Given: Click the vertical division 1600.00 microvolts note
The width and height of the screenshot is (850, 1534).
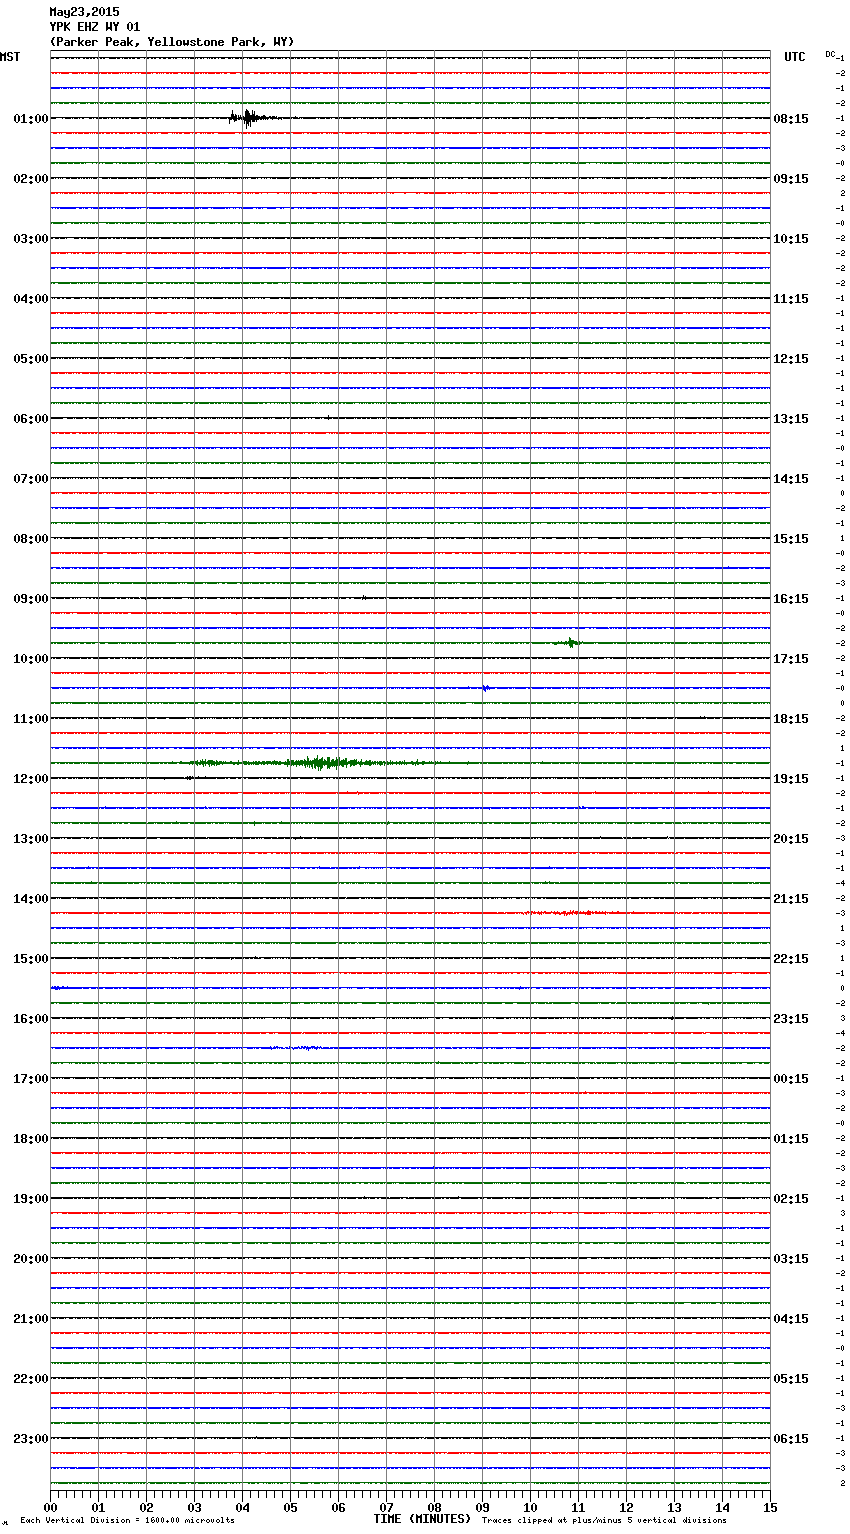Looking at the screenshot, I should (x=127, y=1520).
